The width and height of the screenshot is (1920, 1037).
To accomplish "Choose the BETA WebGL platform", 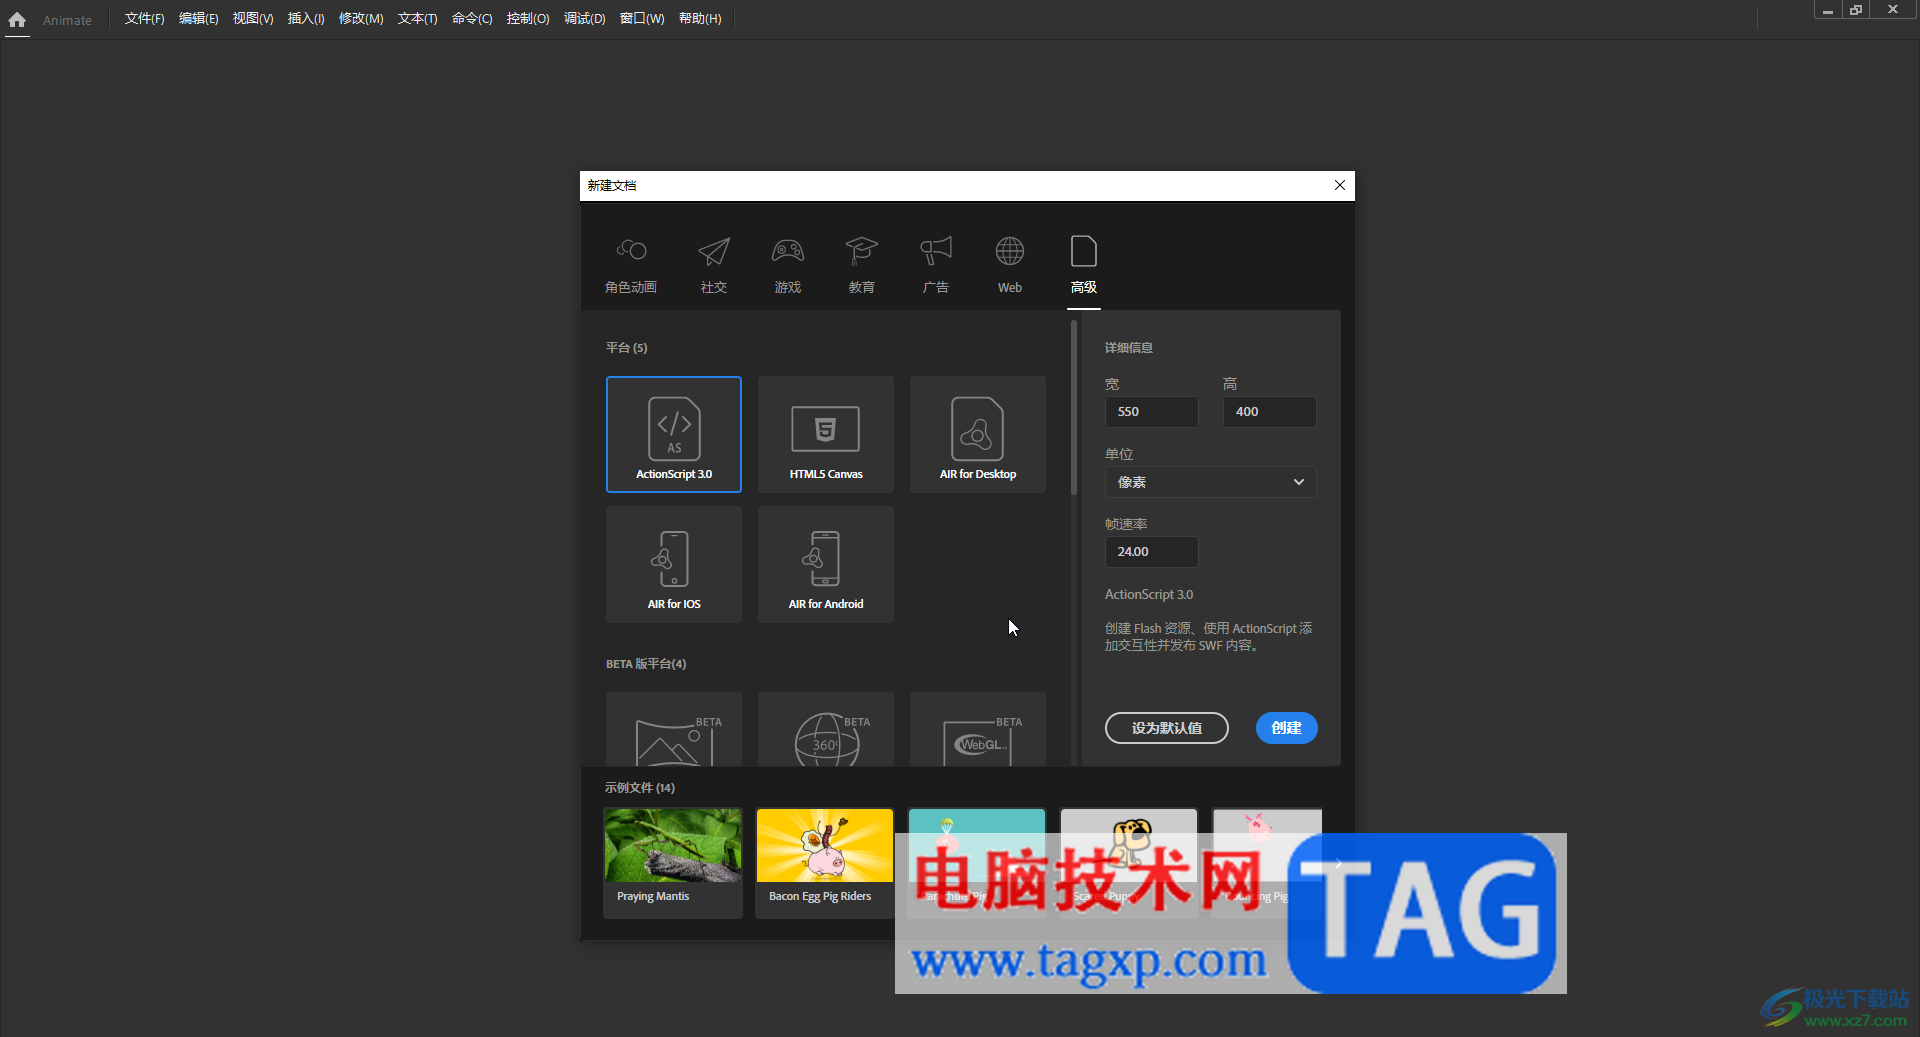I will [978, 729].
